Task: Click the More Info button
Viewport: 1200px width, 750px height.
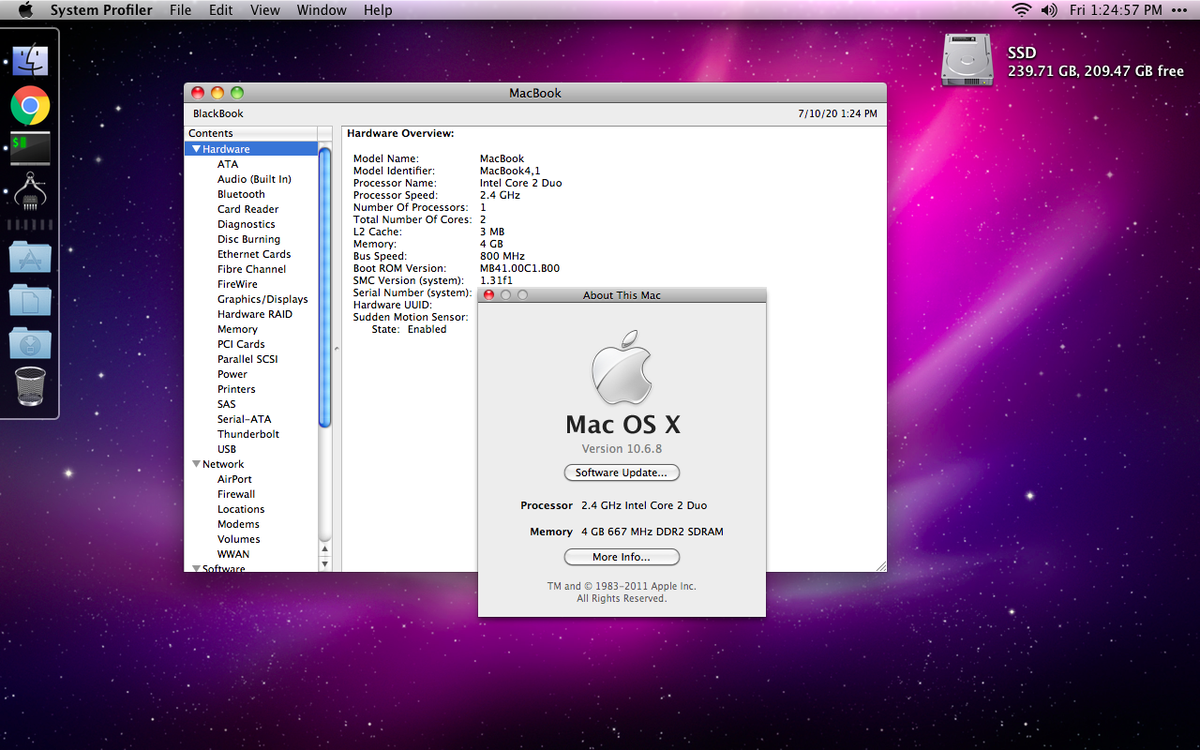Action: 622,557
